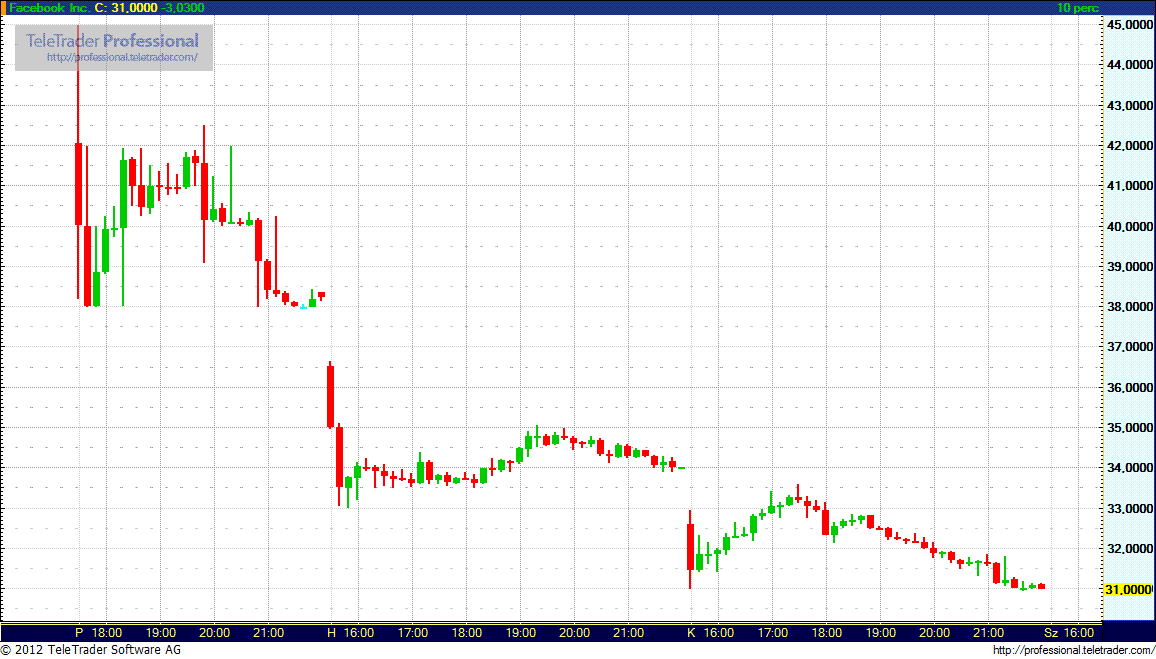Screen dimensions: 1156x659
Task: Click the 36,0000 price axis label
Action: pyautogui.click(x=1129, y=388)
